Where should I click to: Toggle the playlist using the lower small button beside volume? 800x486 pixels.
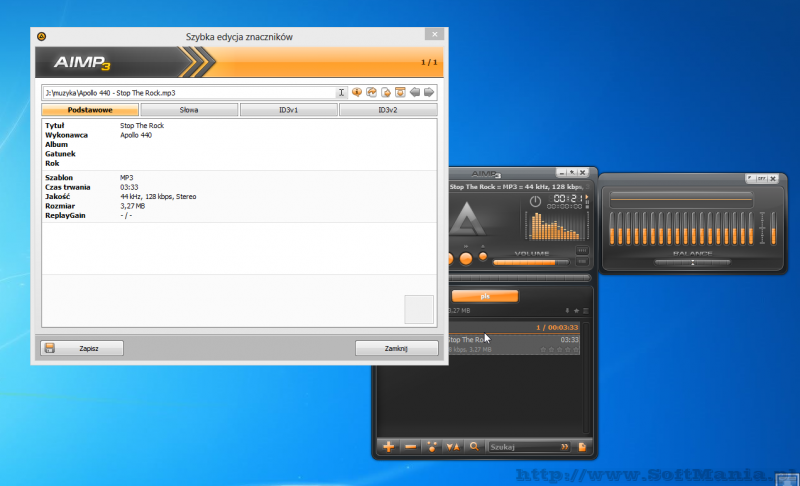pos(582,262)
